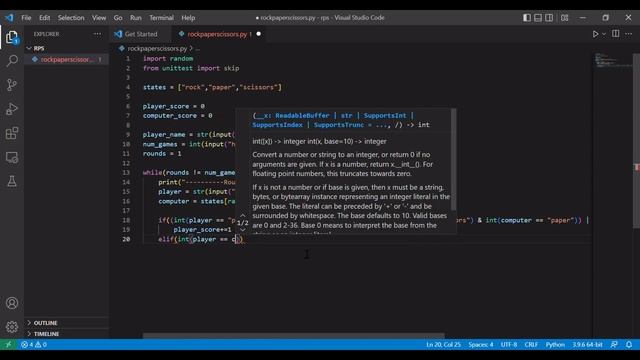Click the EXPLORER panel title
Screen dimensions: 640x360
coord(46,34)
